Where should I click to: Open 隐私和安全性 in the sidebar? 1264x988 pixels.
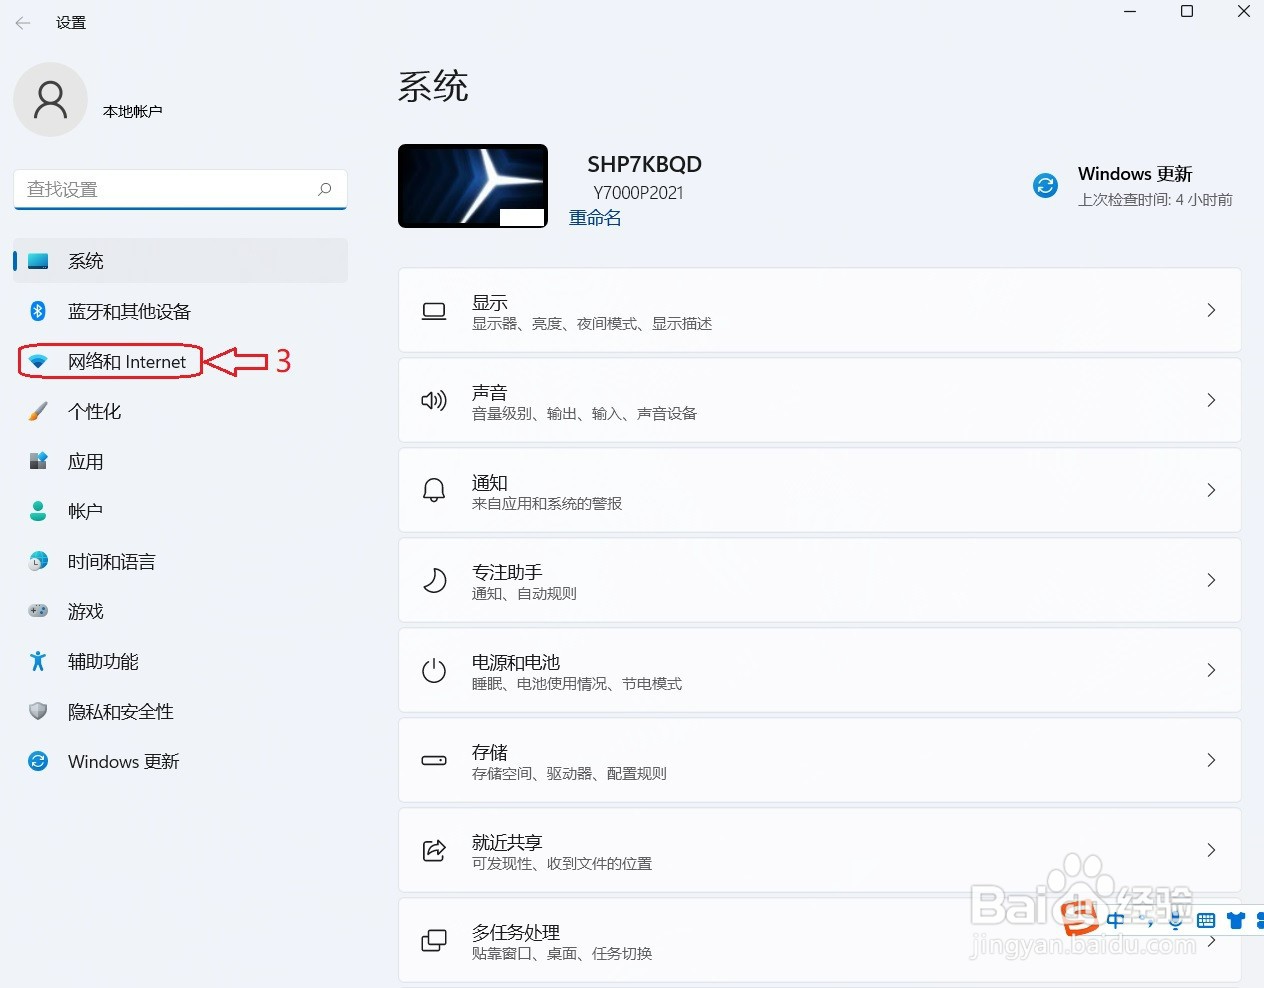click(181, 711)
